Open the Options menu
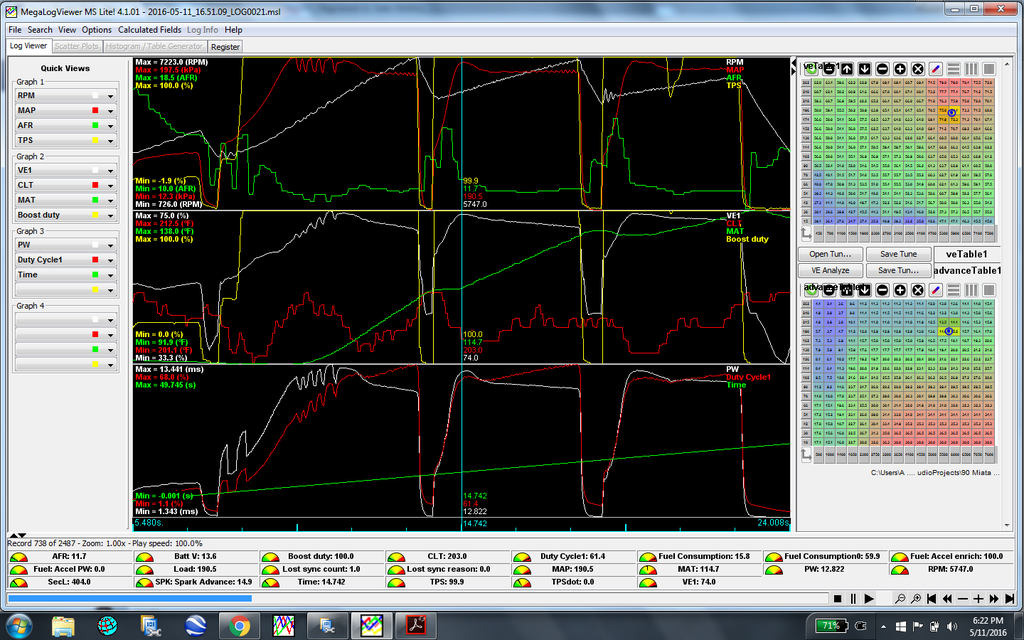The image size is (1024, 640). (x=97, y=29)
